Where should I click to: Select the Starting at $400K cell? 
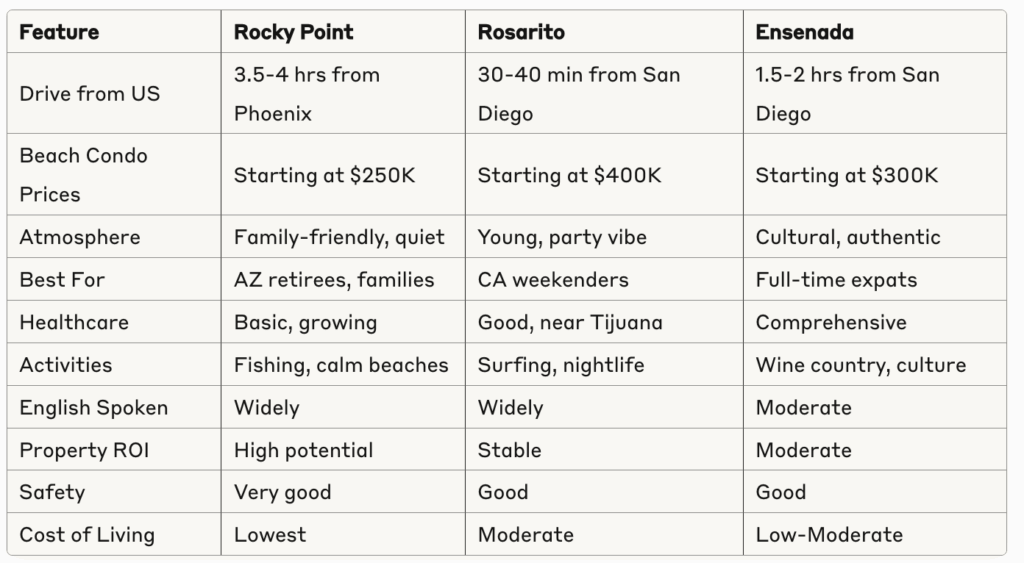(569, 175)
